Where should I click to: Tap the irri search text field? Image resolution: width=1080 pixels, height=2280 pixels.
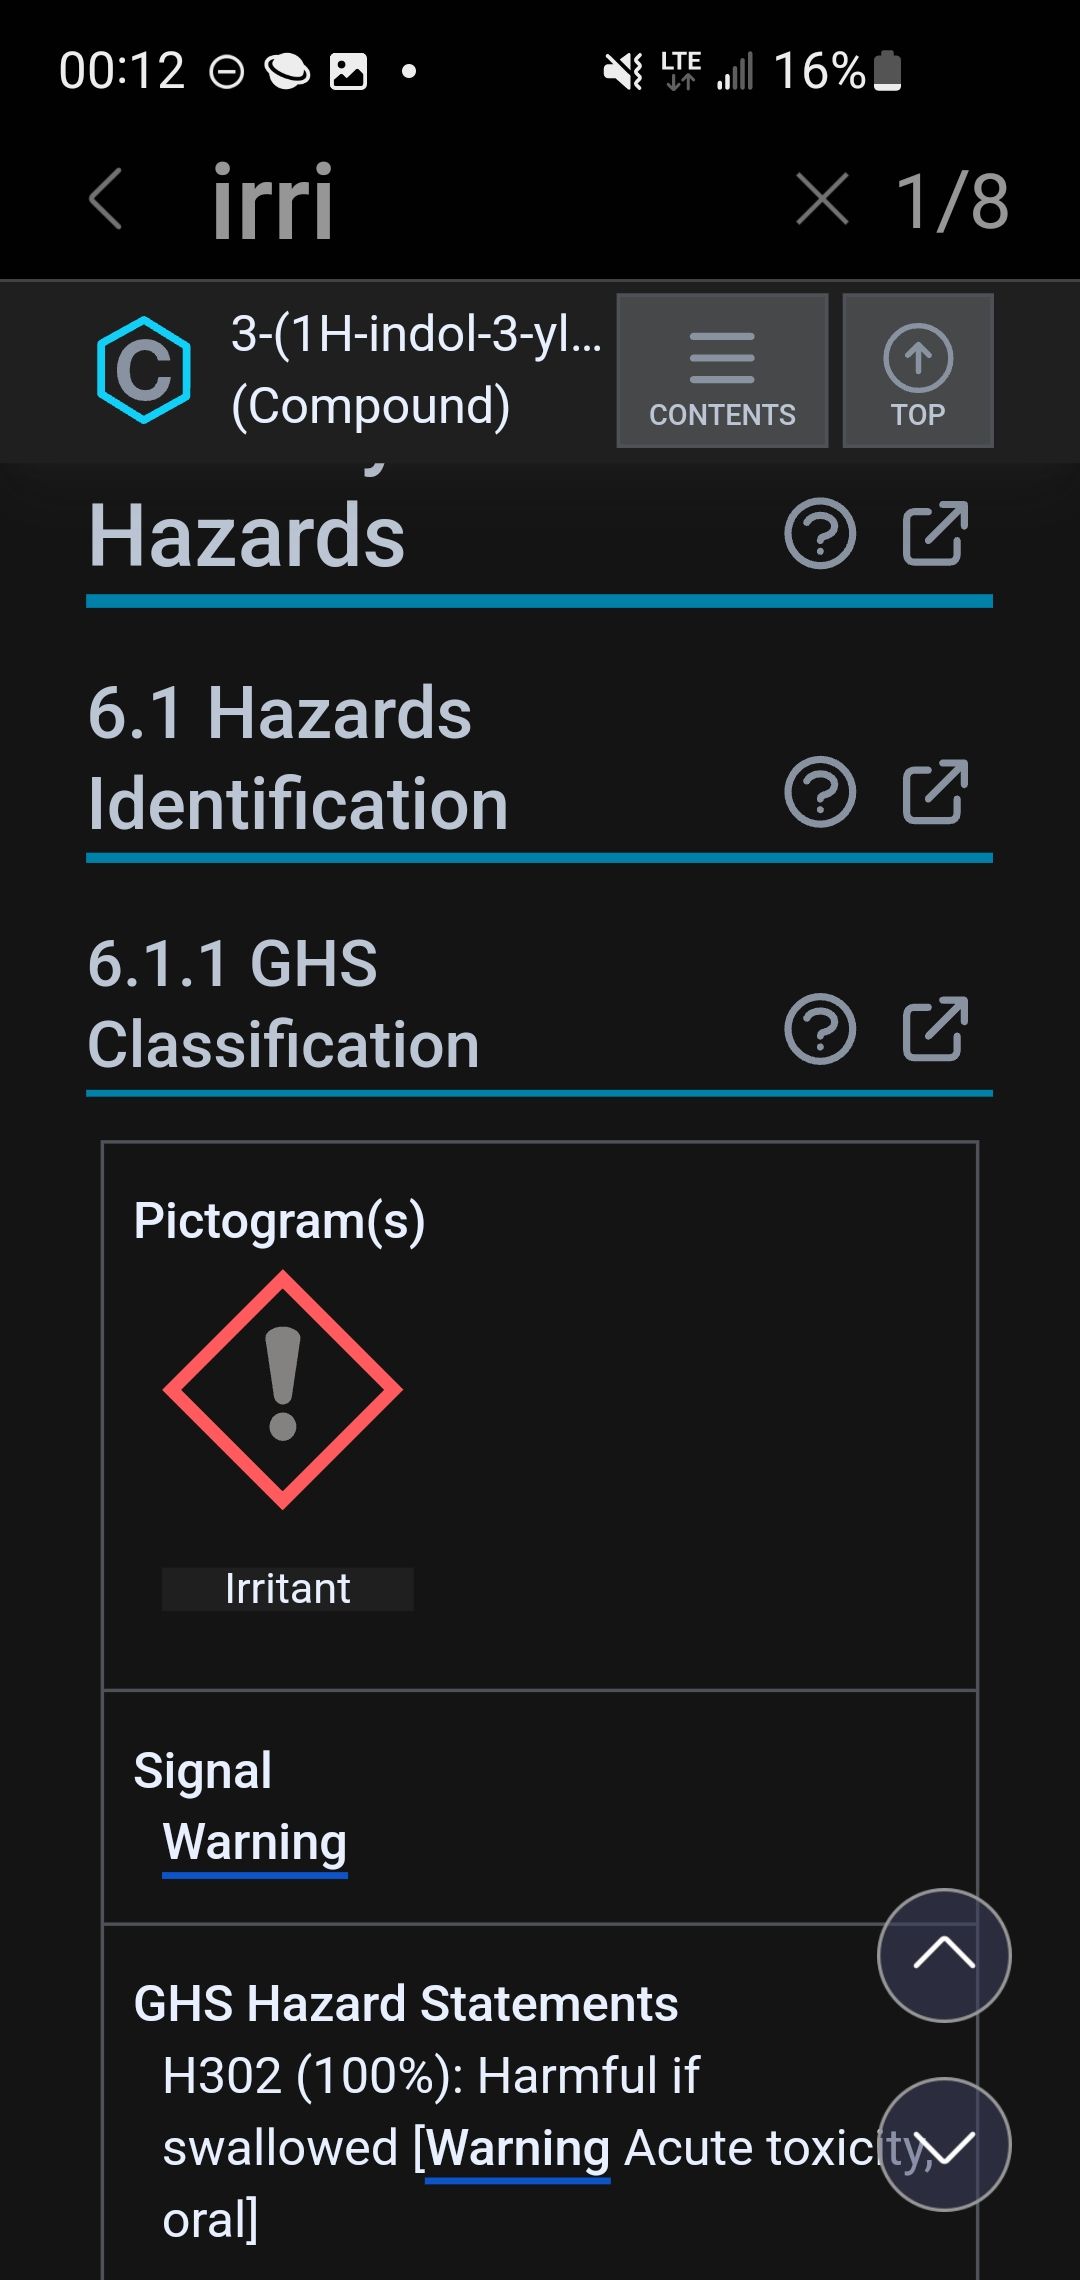(272, 201)
